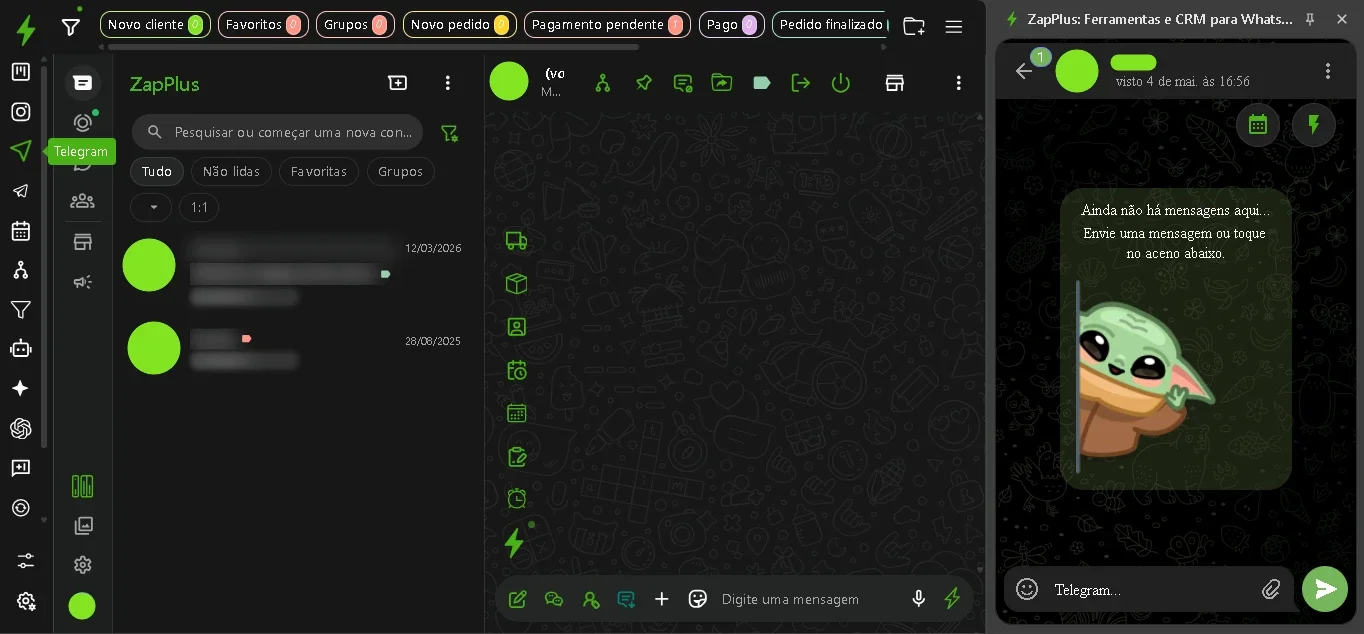Open the flow tree icon in left rail
The height and width of the screenshot is (634, 1364).
(x=20, y=270)
